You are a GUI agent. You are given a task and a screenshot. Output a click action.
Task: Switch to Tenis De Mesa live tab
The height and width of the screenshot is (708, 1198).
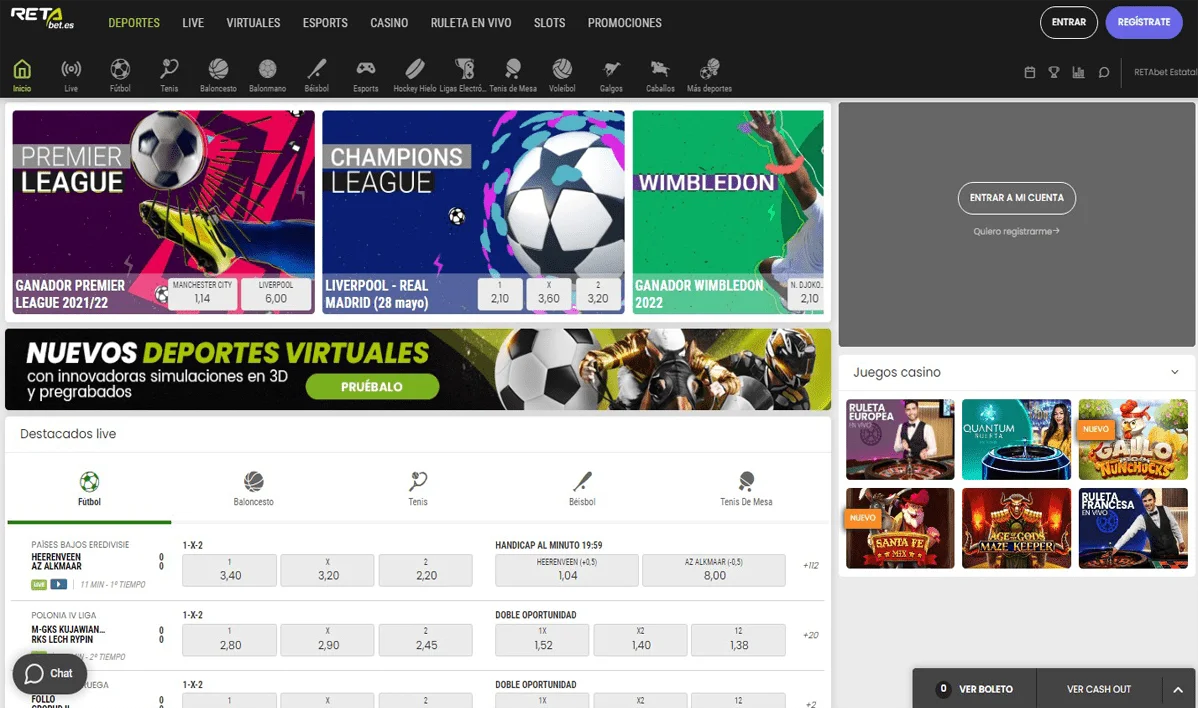746,489
